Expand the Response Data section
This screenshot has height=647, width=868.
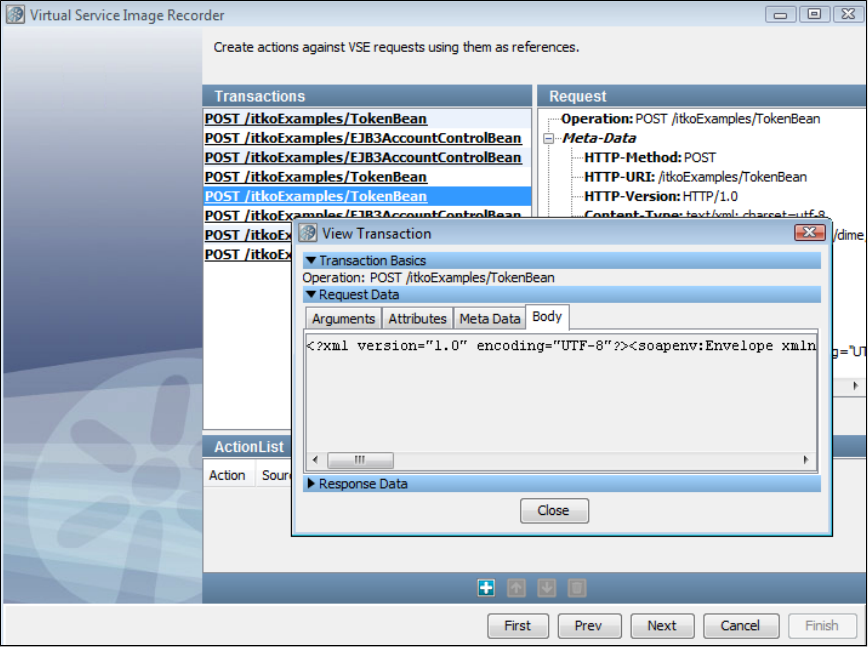(311, 484)
